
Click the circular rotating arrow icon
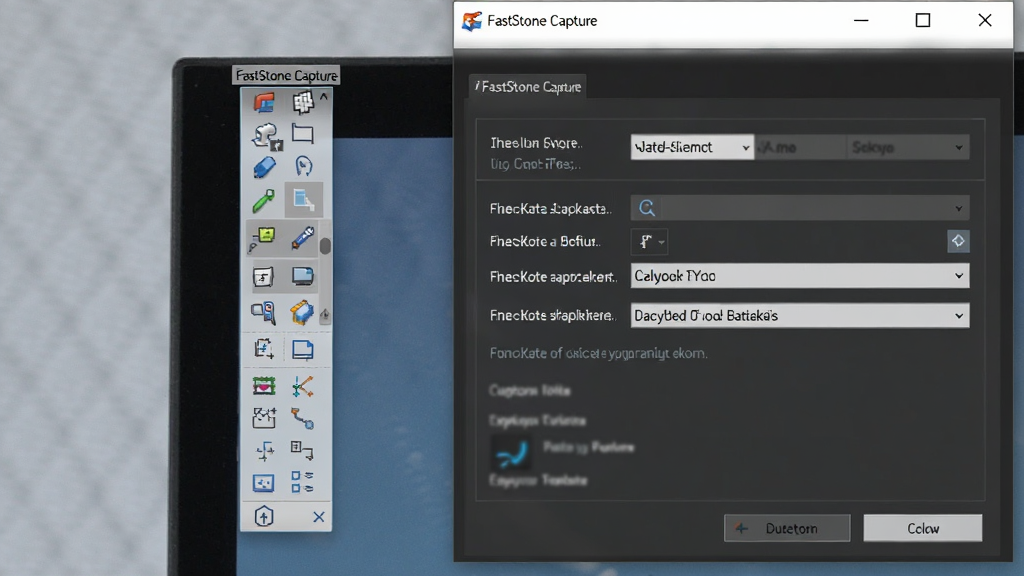304,166
